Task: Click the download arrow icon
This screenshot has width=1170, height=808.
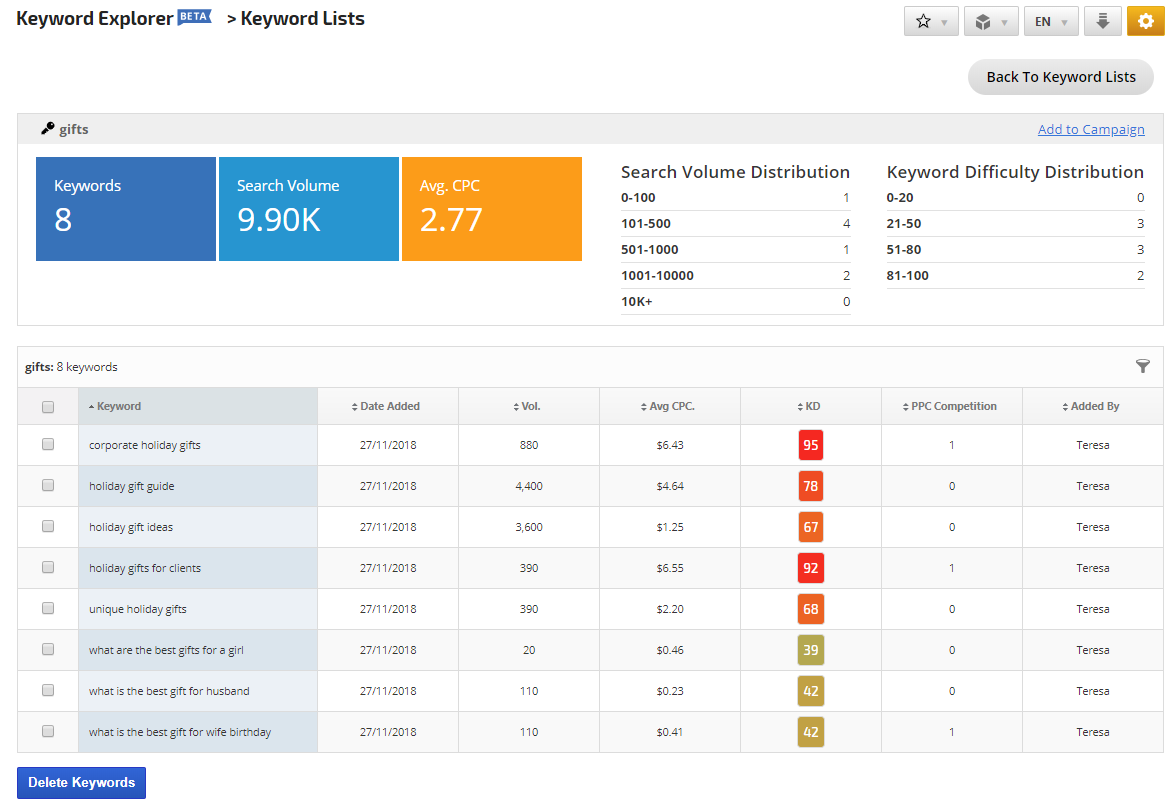Action: (x=1102, y=21)
